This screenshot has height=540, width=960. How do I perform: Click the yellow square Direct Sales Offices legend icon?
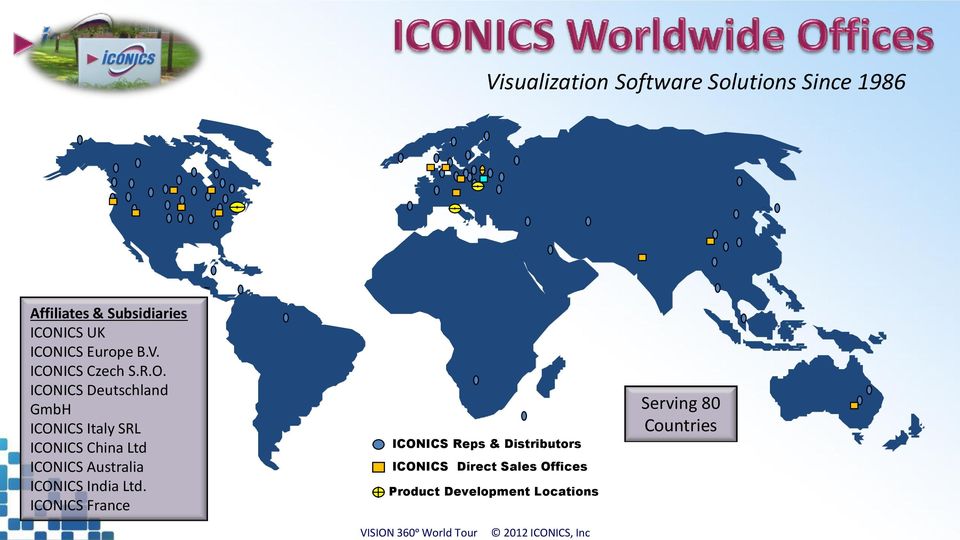[378, 467]
